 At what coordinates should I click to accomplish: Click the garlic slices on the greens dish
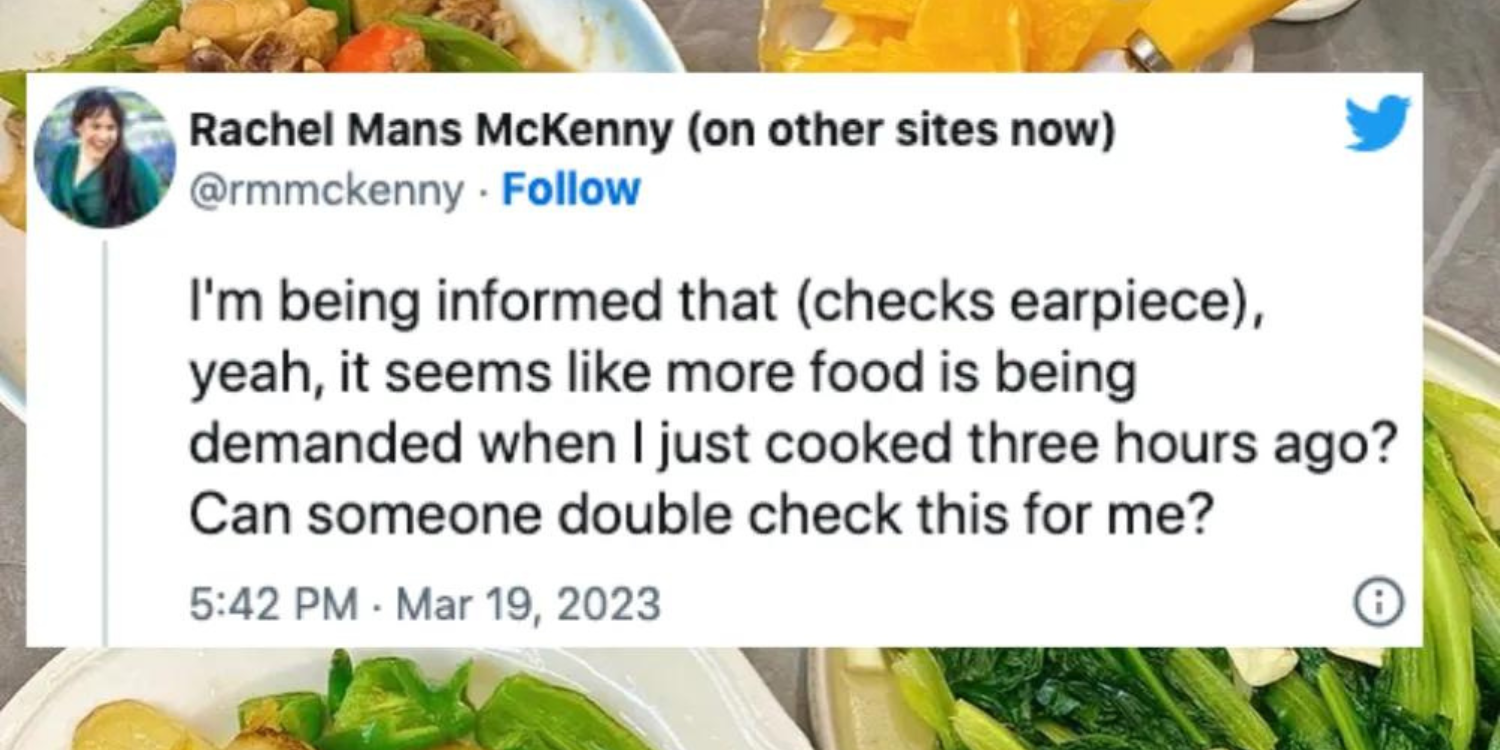[x=1263, y=664]
